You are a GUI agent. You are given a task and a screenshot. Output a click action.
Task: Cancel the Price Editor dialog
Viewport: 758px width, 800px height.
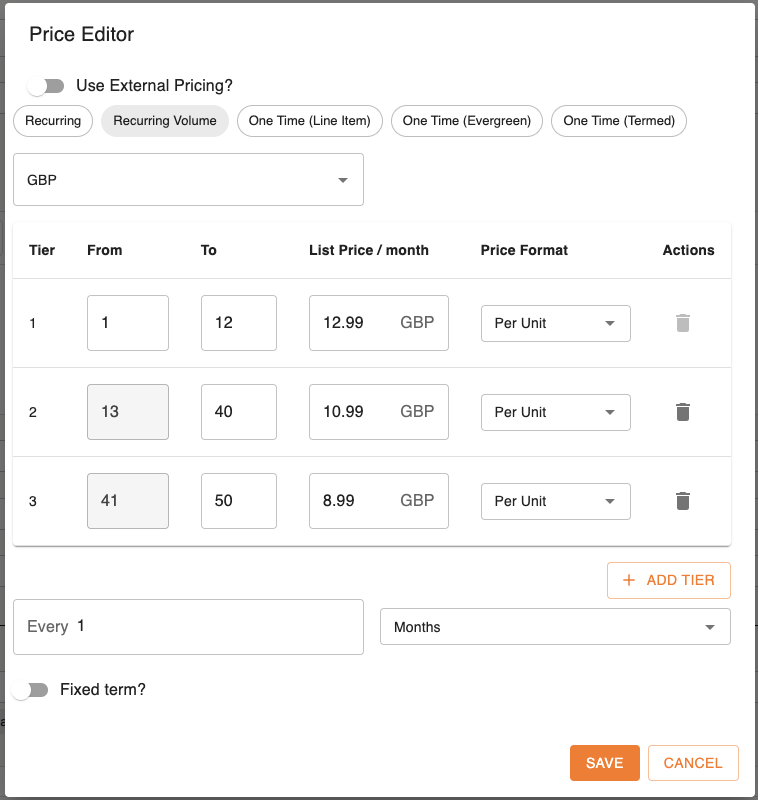tap(693, 763)
